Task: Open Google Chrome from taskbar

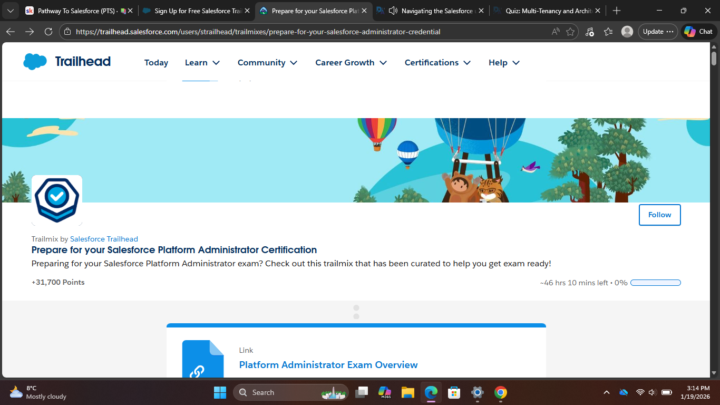Action: point(501,393)
